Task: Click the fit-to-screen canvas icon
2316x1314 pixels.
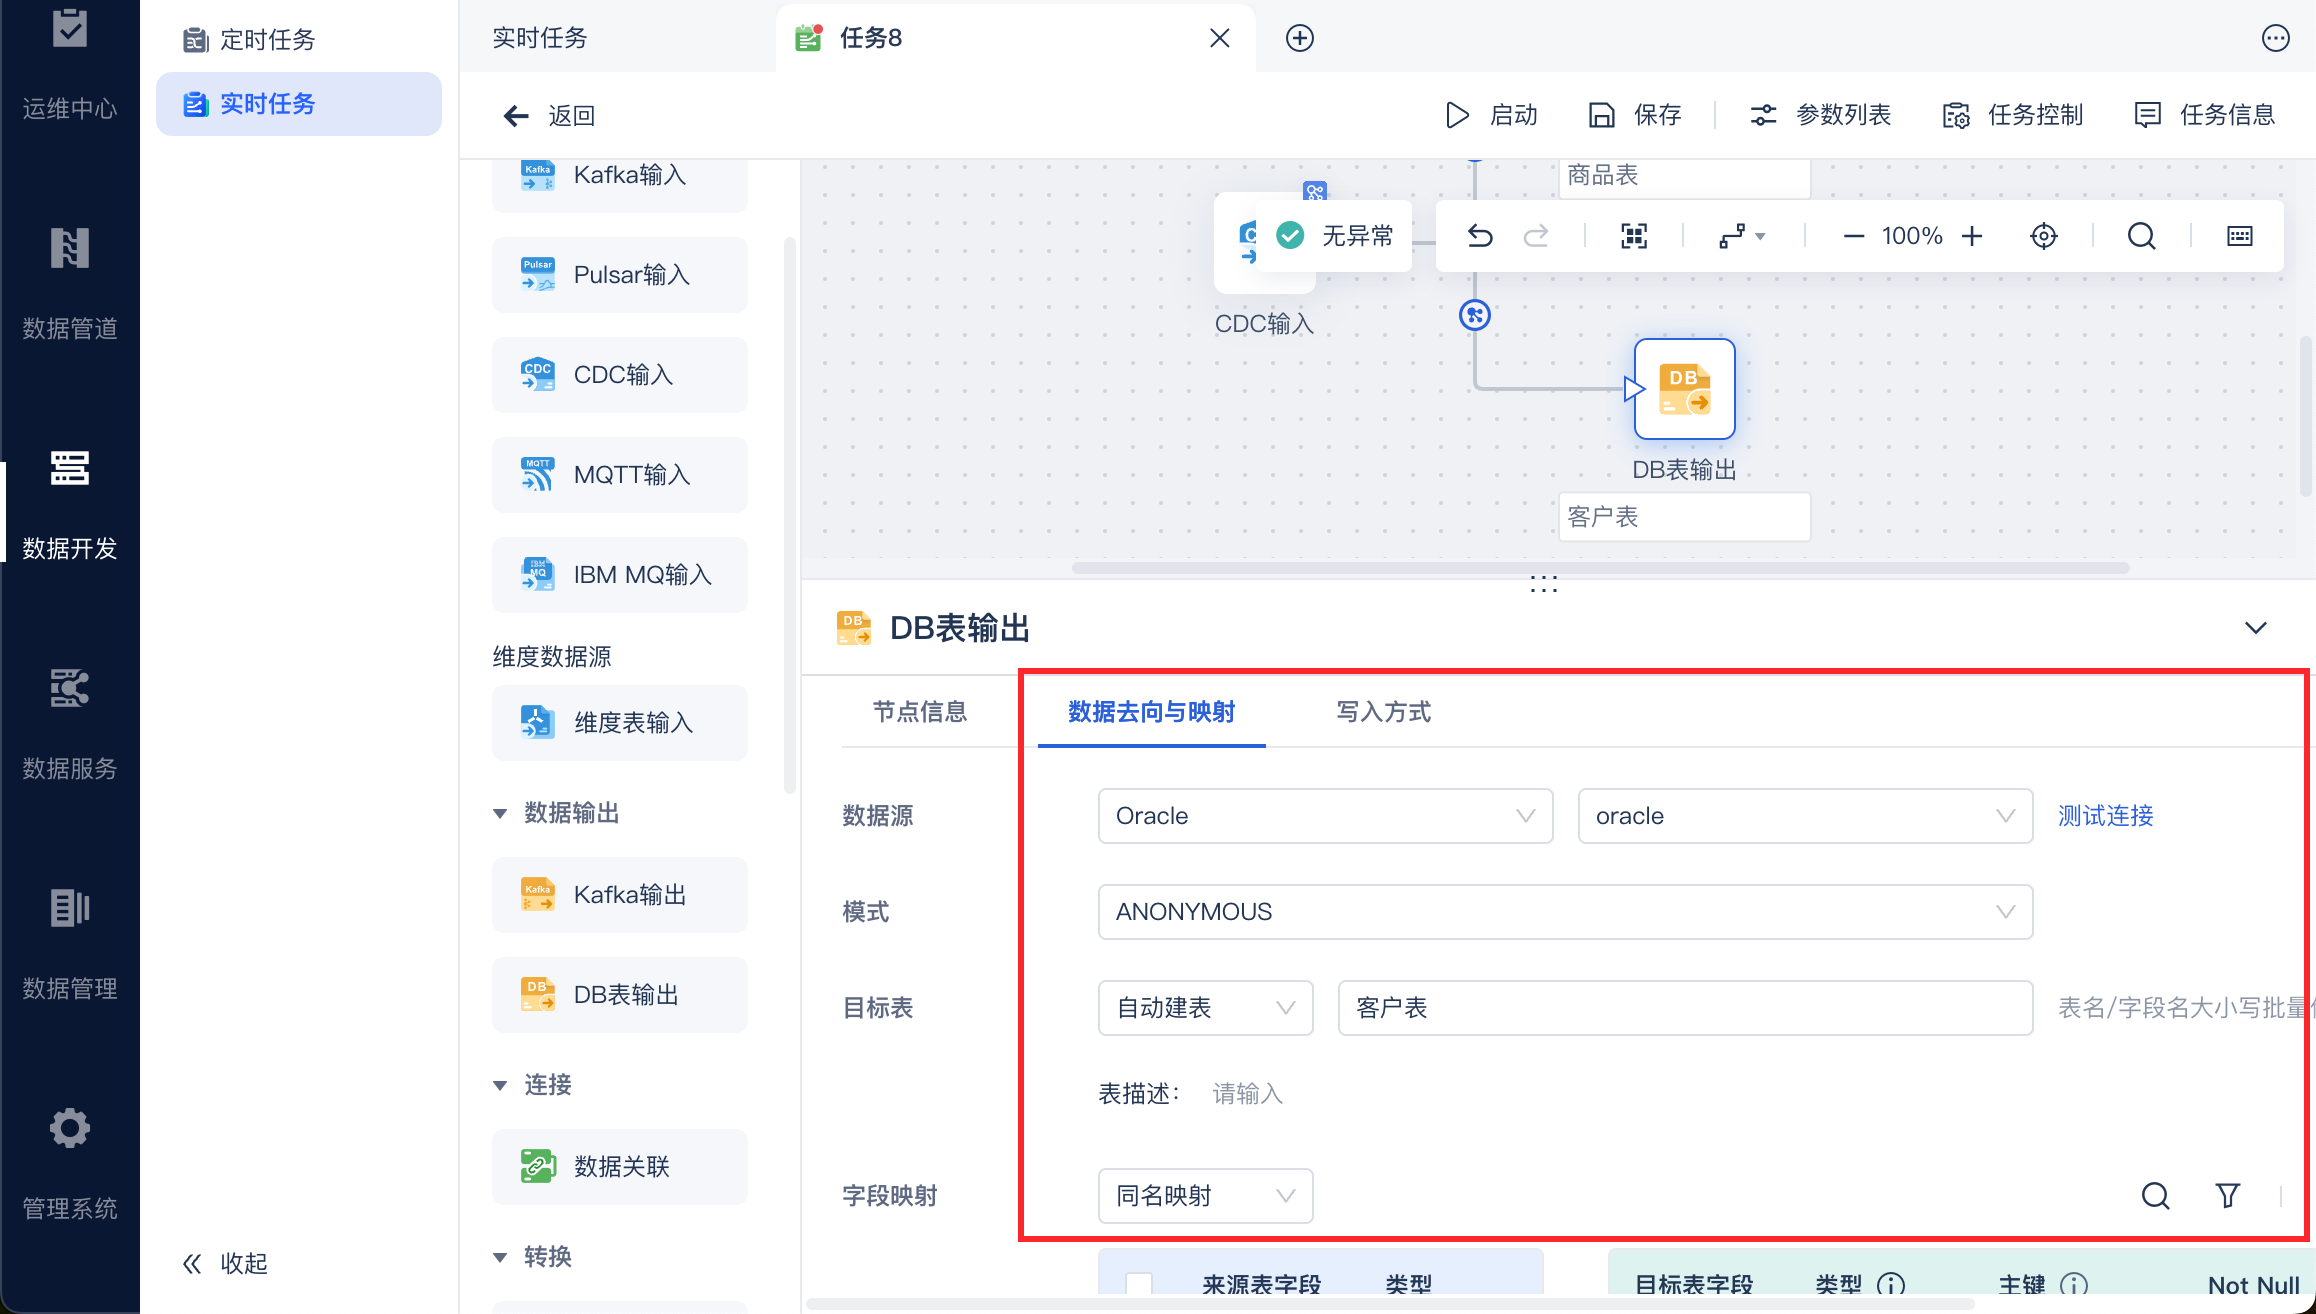Action: coord(1634,236)
